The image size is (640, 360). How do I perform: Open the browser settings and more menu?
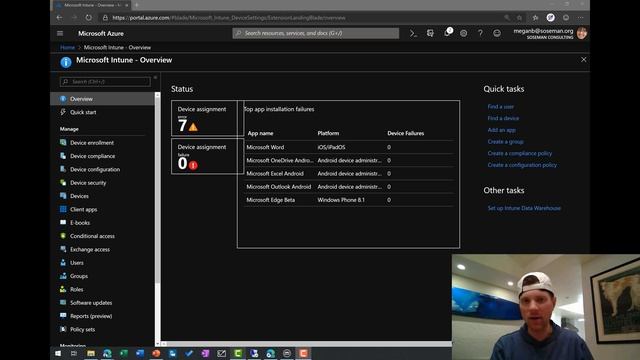point(580,18)
